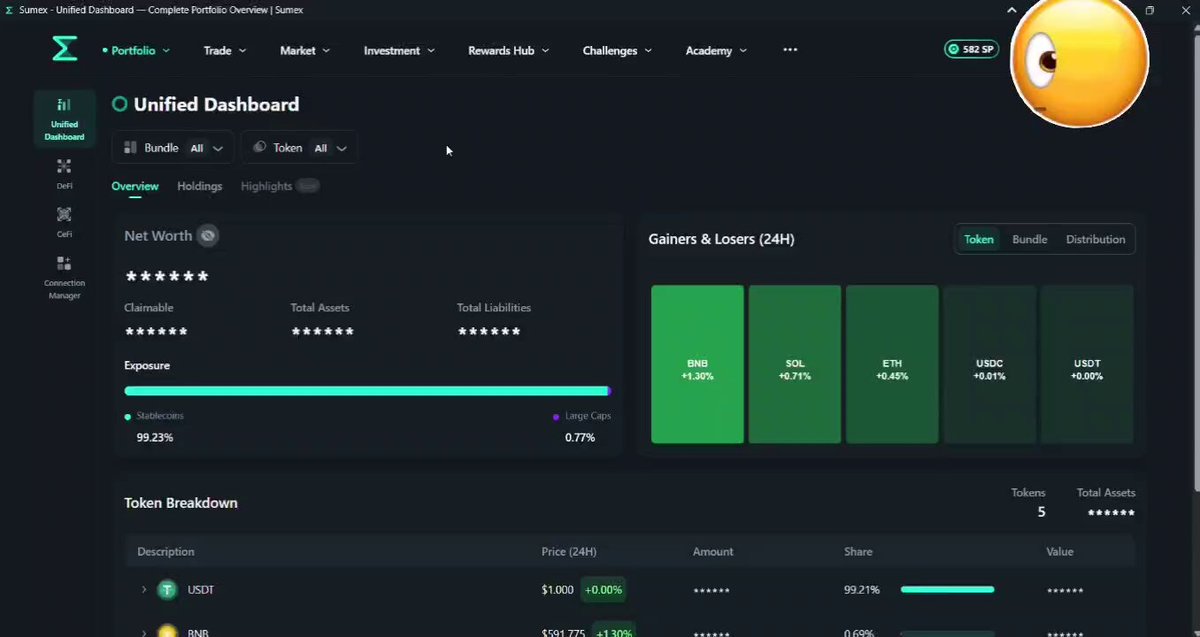Click the ETH +0.45% heatmap tile
The height and width of the screenshot is (637, 1200).
(x=892, y=364)
